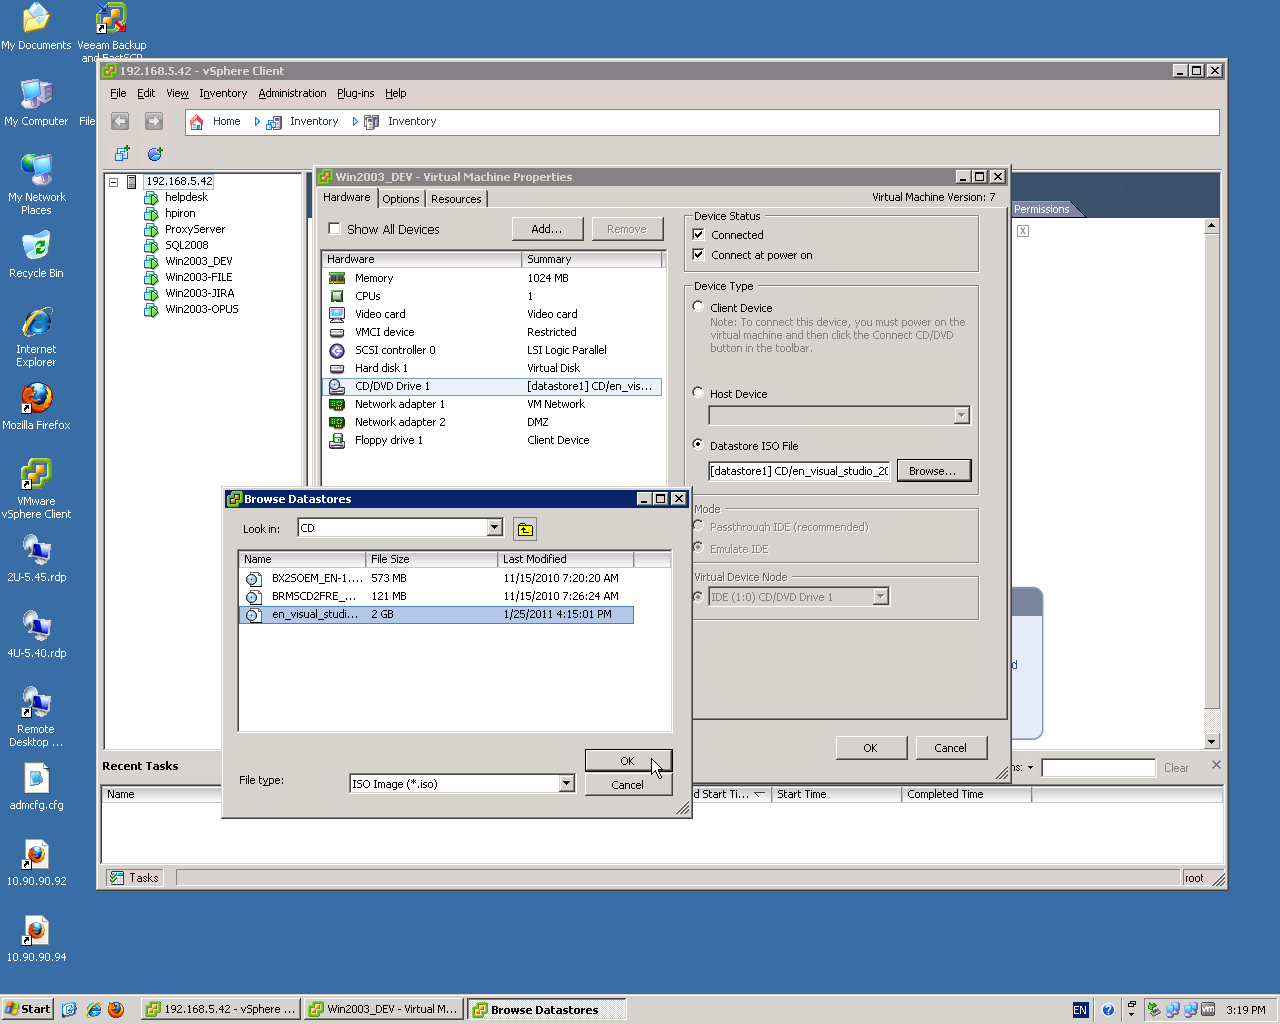This screenshot has height=1024, width=1280.
Task: Click the Browse... button for ISO file
Action: coord(933,471)
